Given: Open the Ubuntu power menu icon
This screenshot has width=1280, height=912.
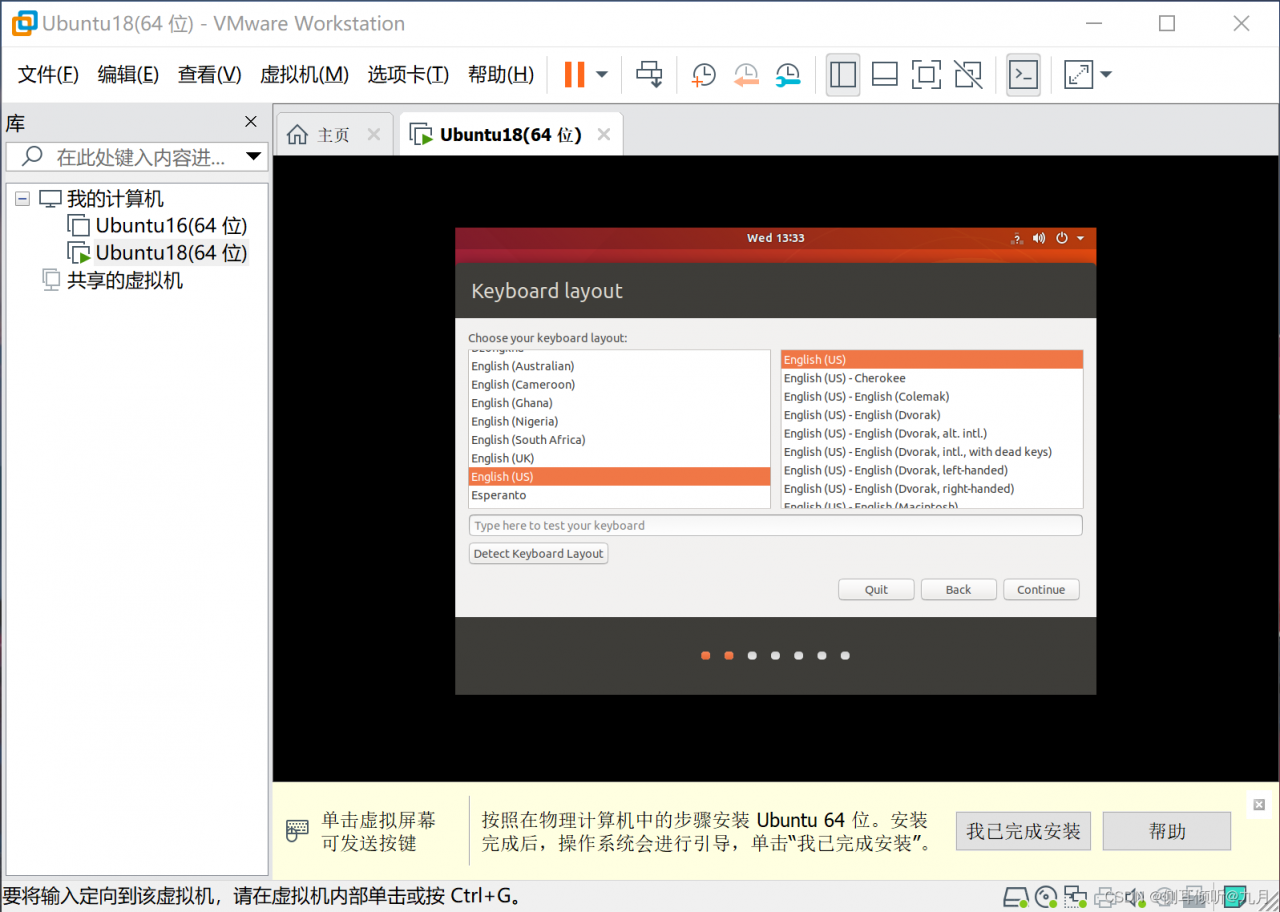Looking at the screenshot, I should (1062, 238).
